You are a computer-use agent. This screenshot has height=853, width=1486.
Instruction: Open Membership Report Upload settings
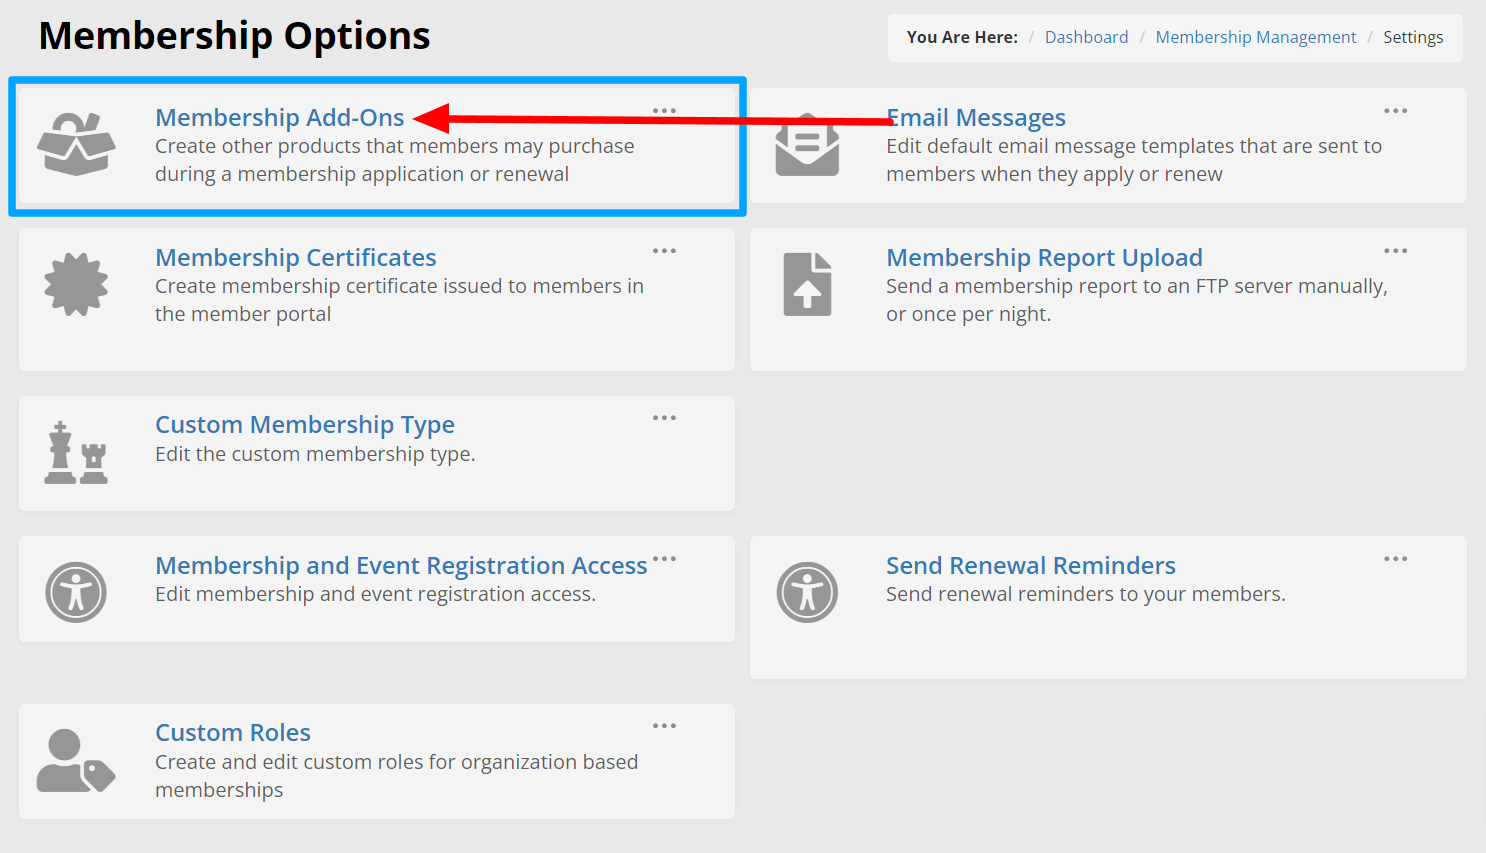[x=1044, y=257]
